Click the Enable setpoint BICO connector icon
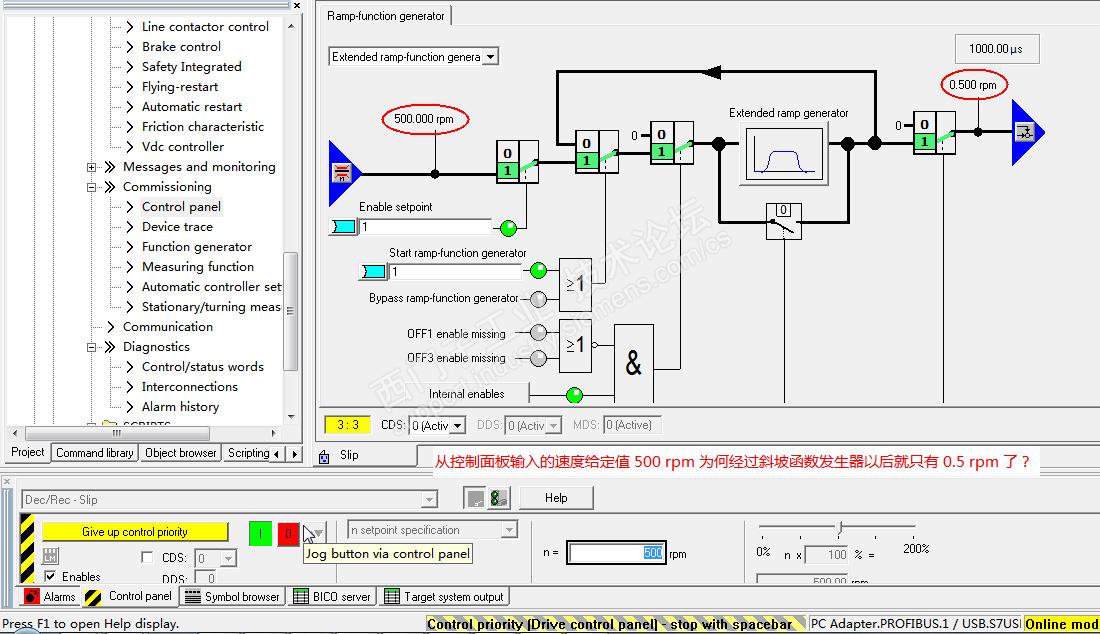The width and height of the screenshot is (1100, 634). (344, 227)
